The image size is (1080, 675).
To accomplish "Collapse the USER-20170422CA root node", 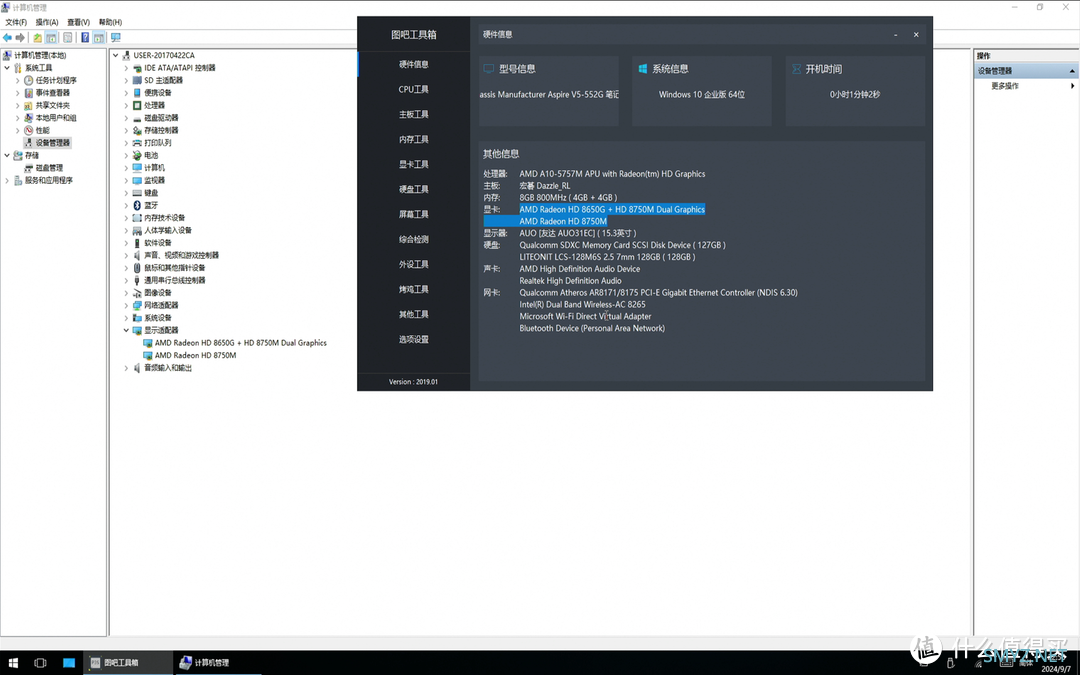I will point(115,55).
